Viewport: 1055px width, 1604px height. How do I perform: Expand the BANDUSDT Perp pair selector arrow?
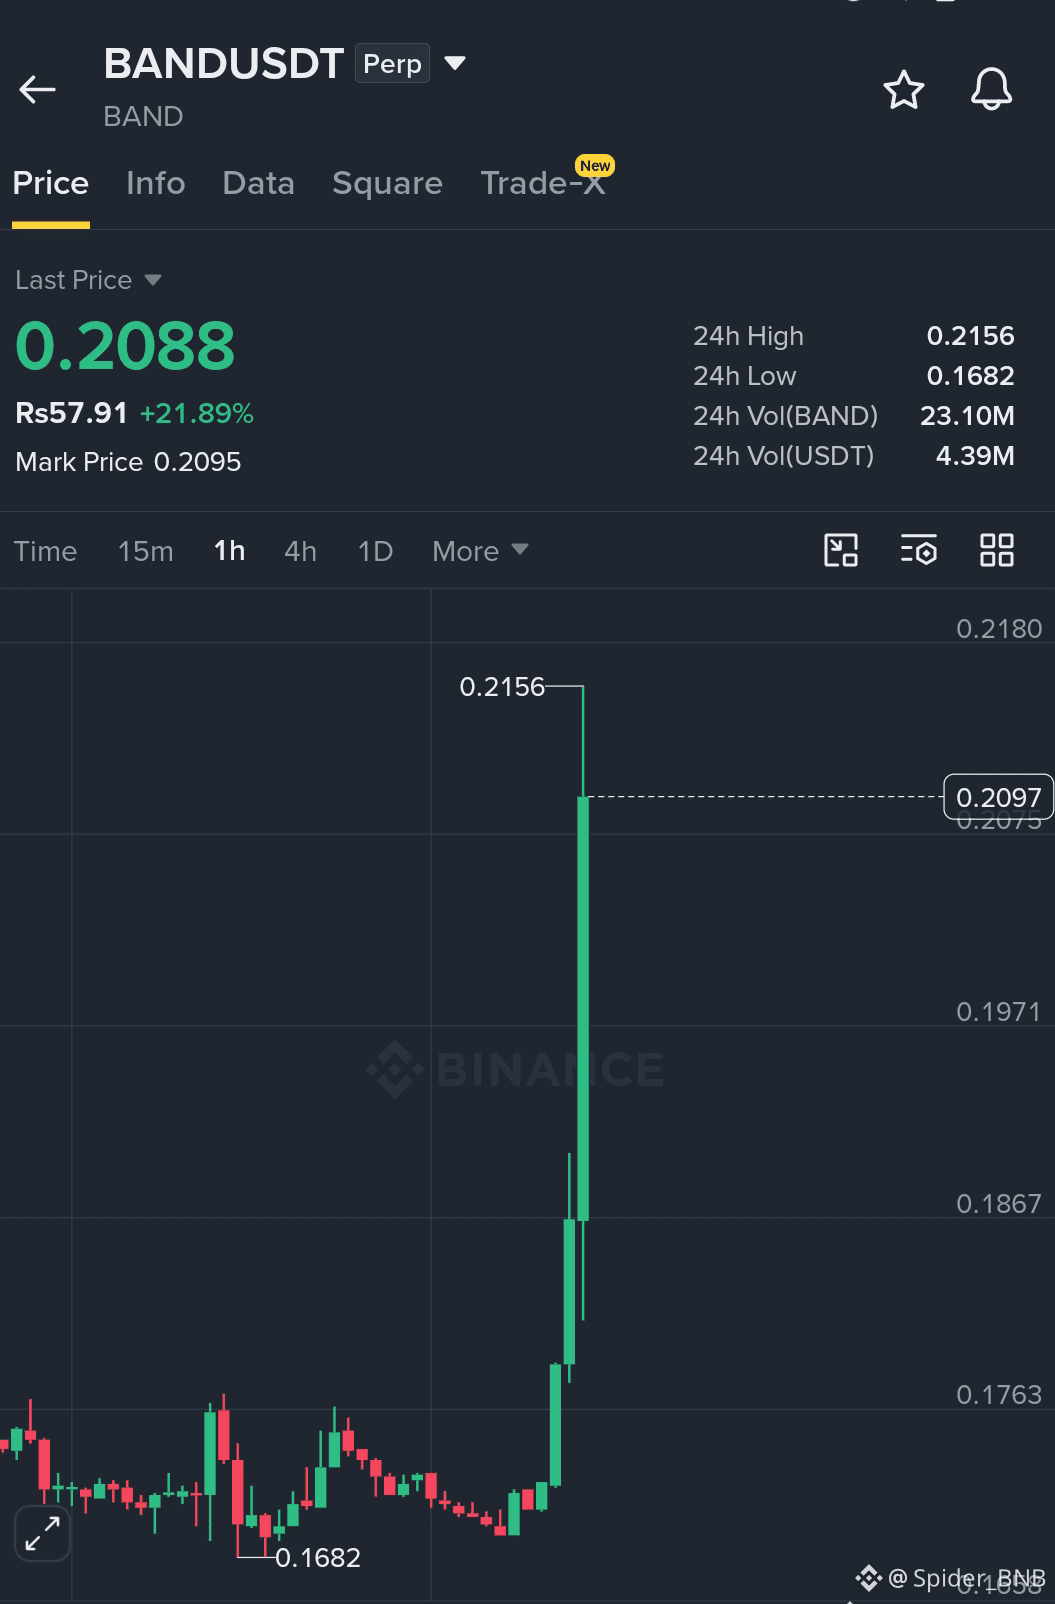pos(455,64)
